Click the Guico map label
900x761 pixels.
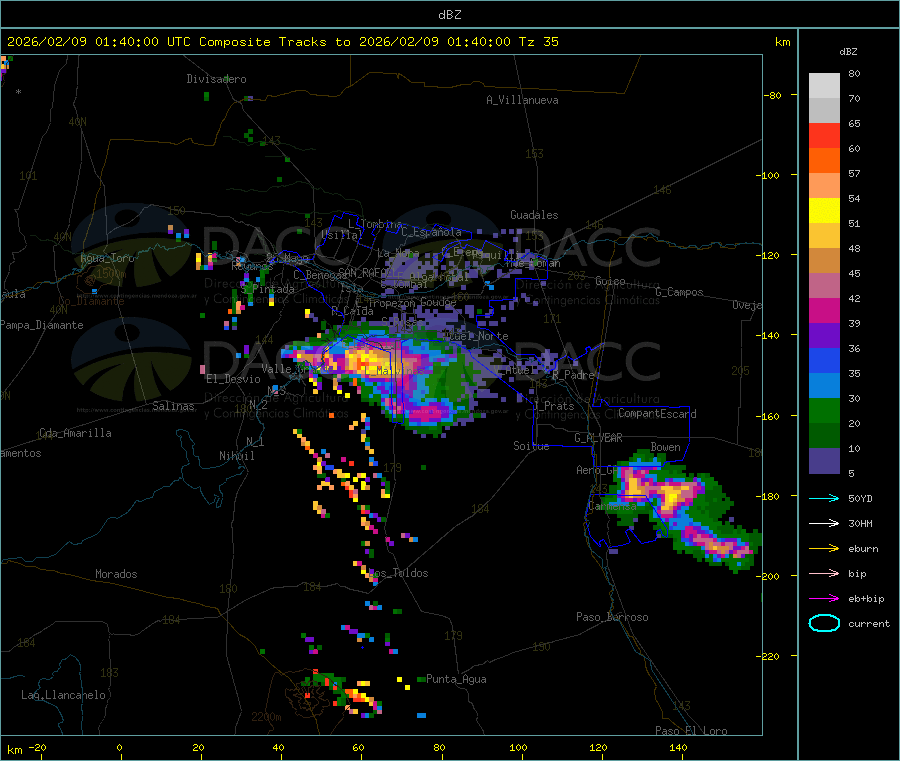click(610, 281)
